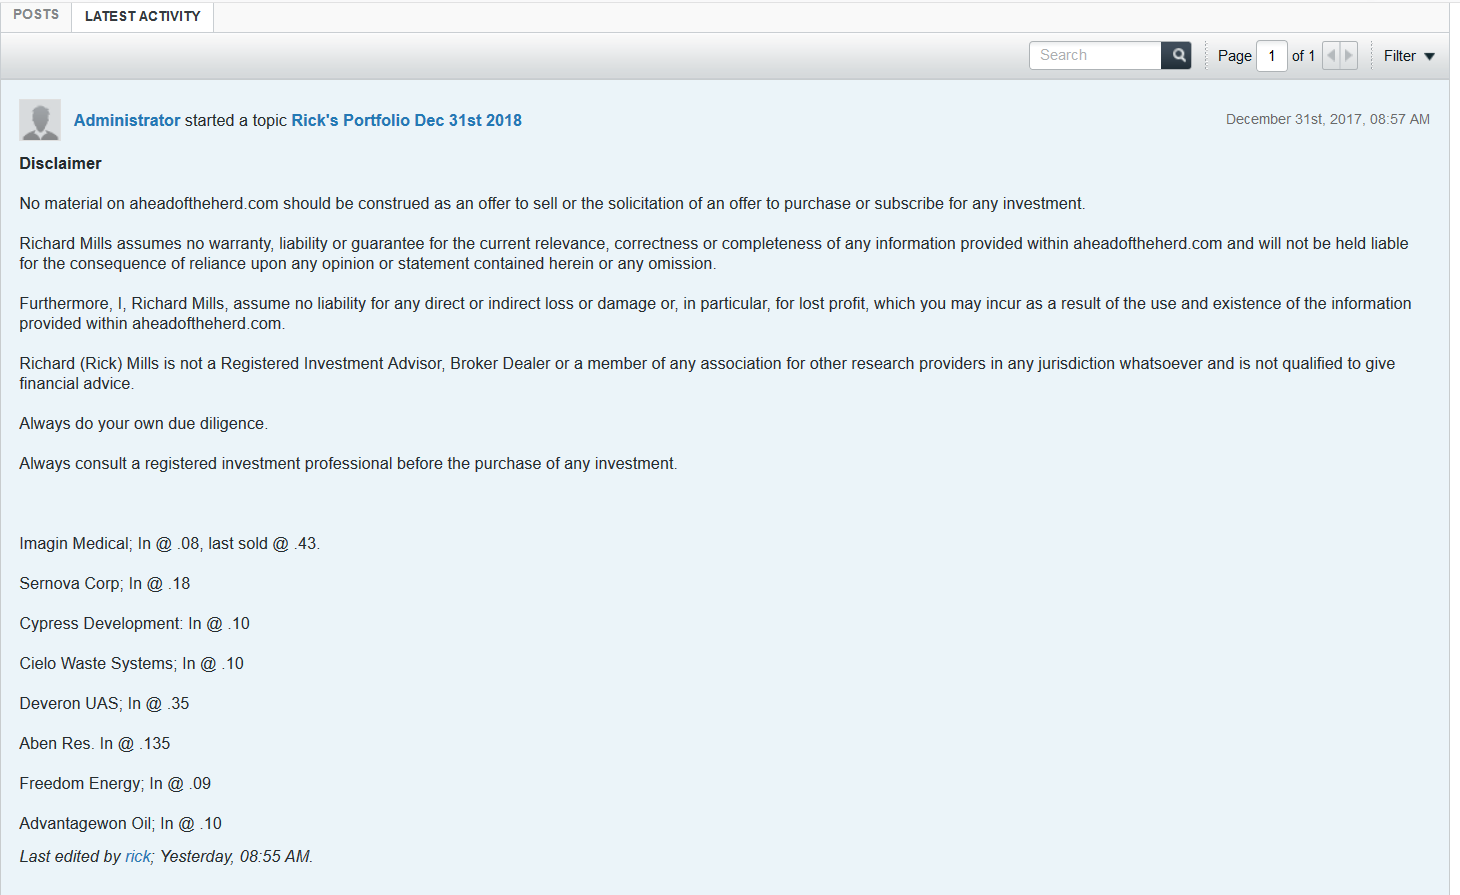Viewport: 1460px width, 895px height.
Task: Open rick's profile link in the edit note
Action: point(138,856)
